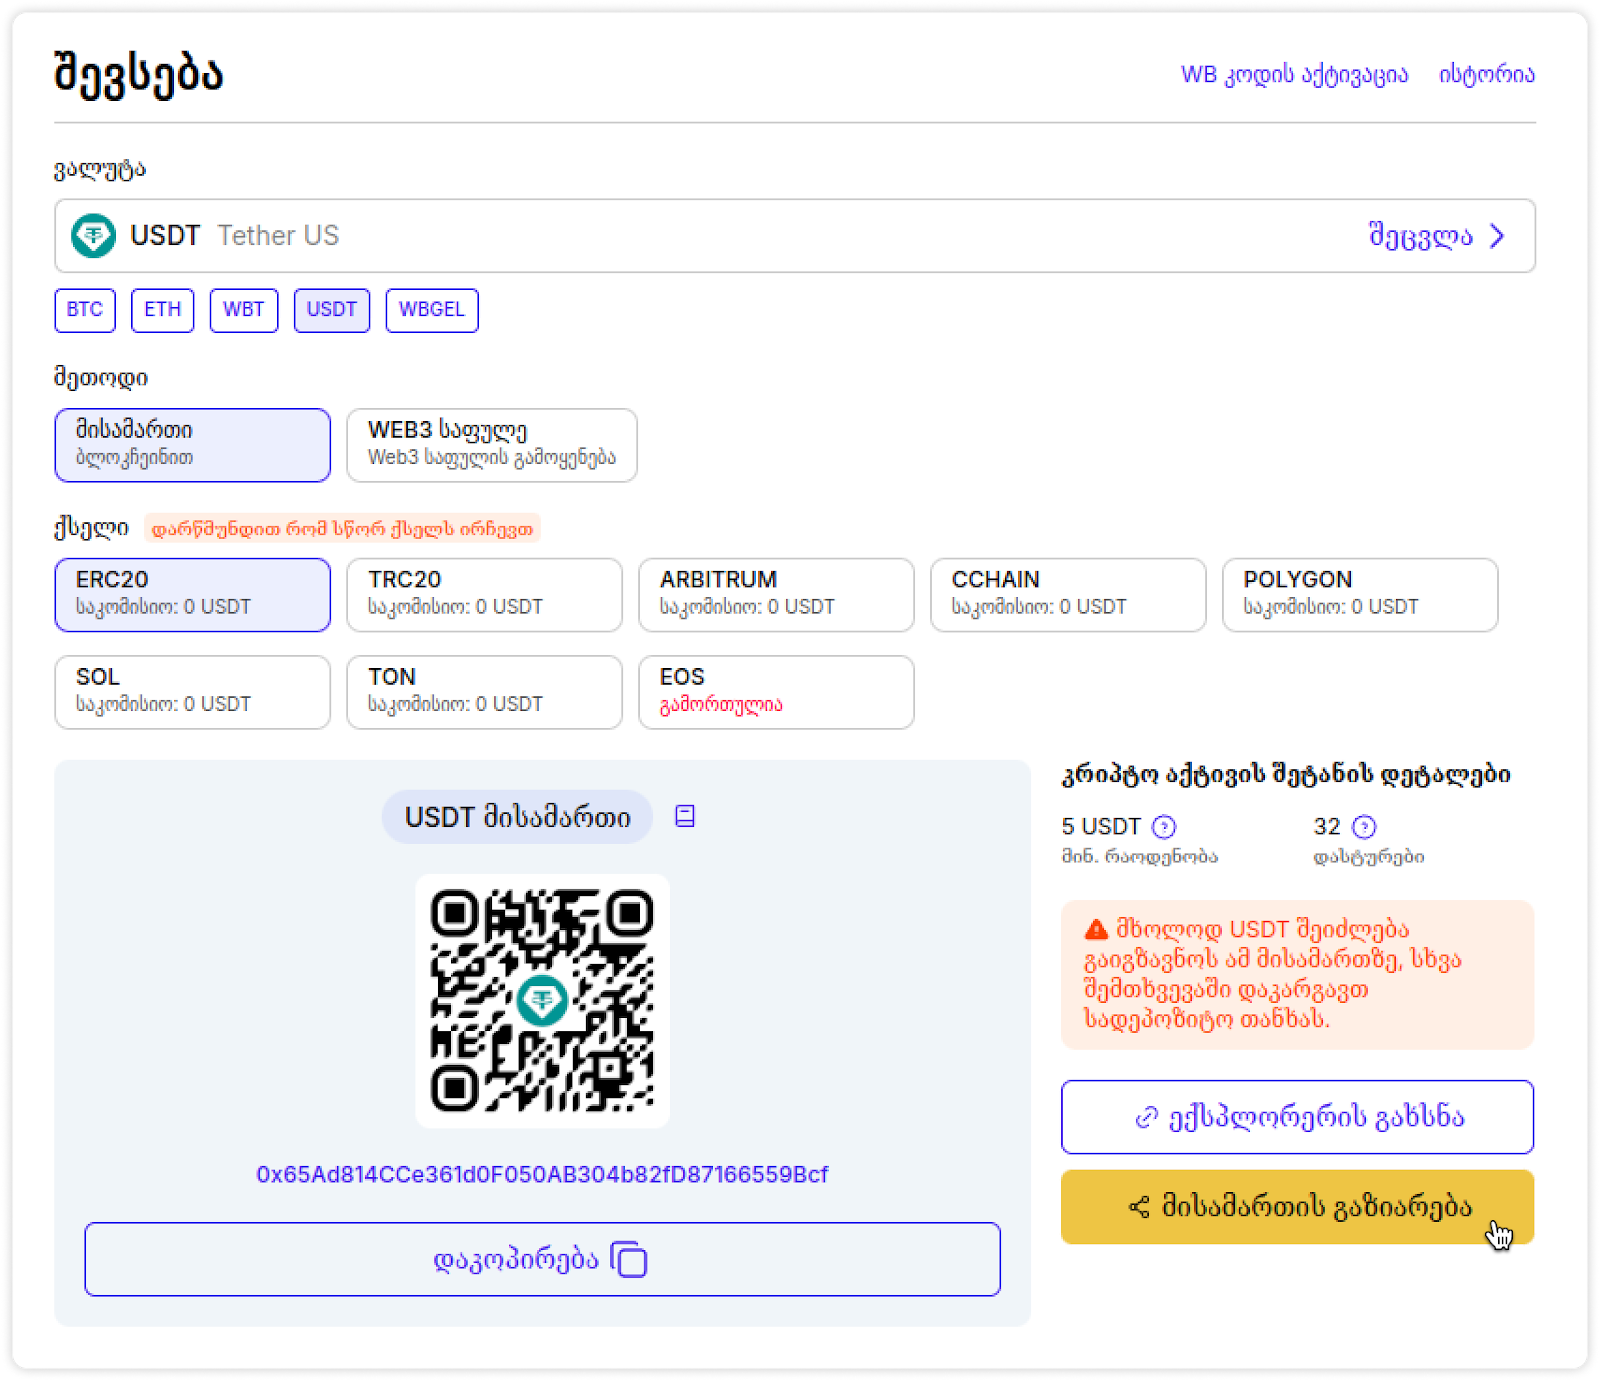Image resolution: width=1600 pixels, height=1381 pixels.
Task: Click the QR code image
Action: [x=542, y=1001]
